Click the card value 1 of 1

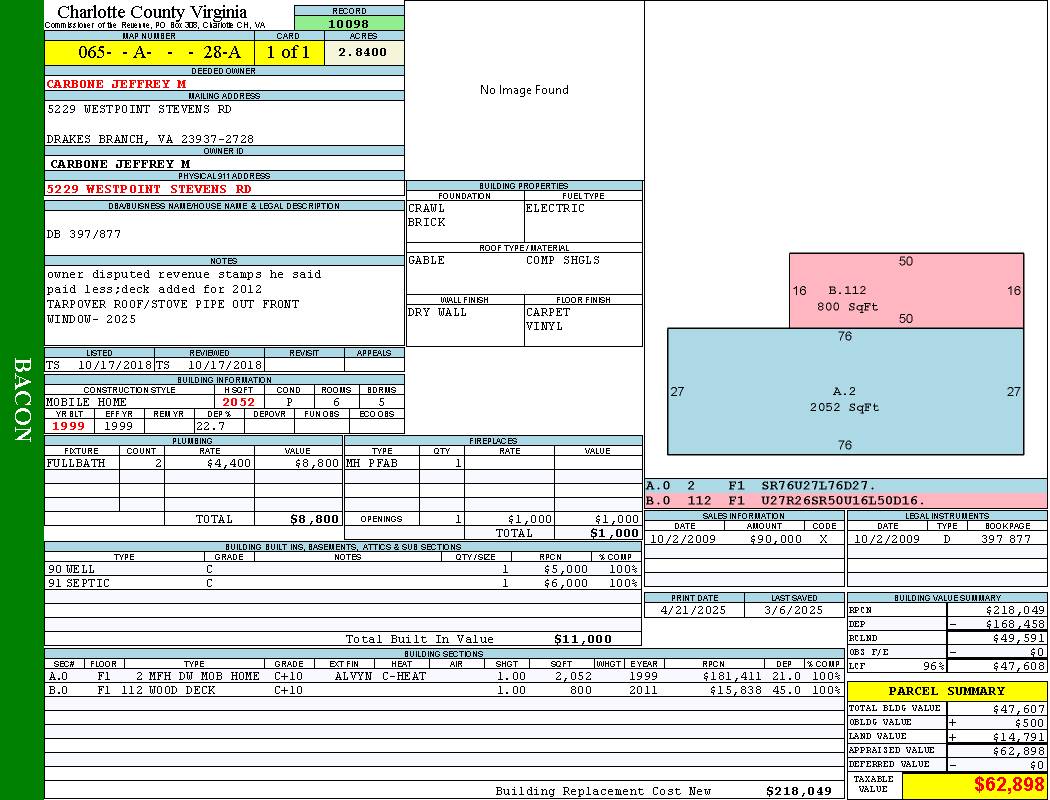(x=289, y=52)
